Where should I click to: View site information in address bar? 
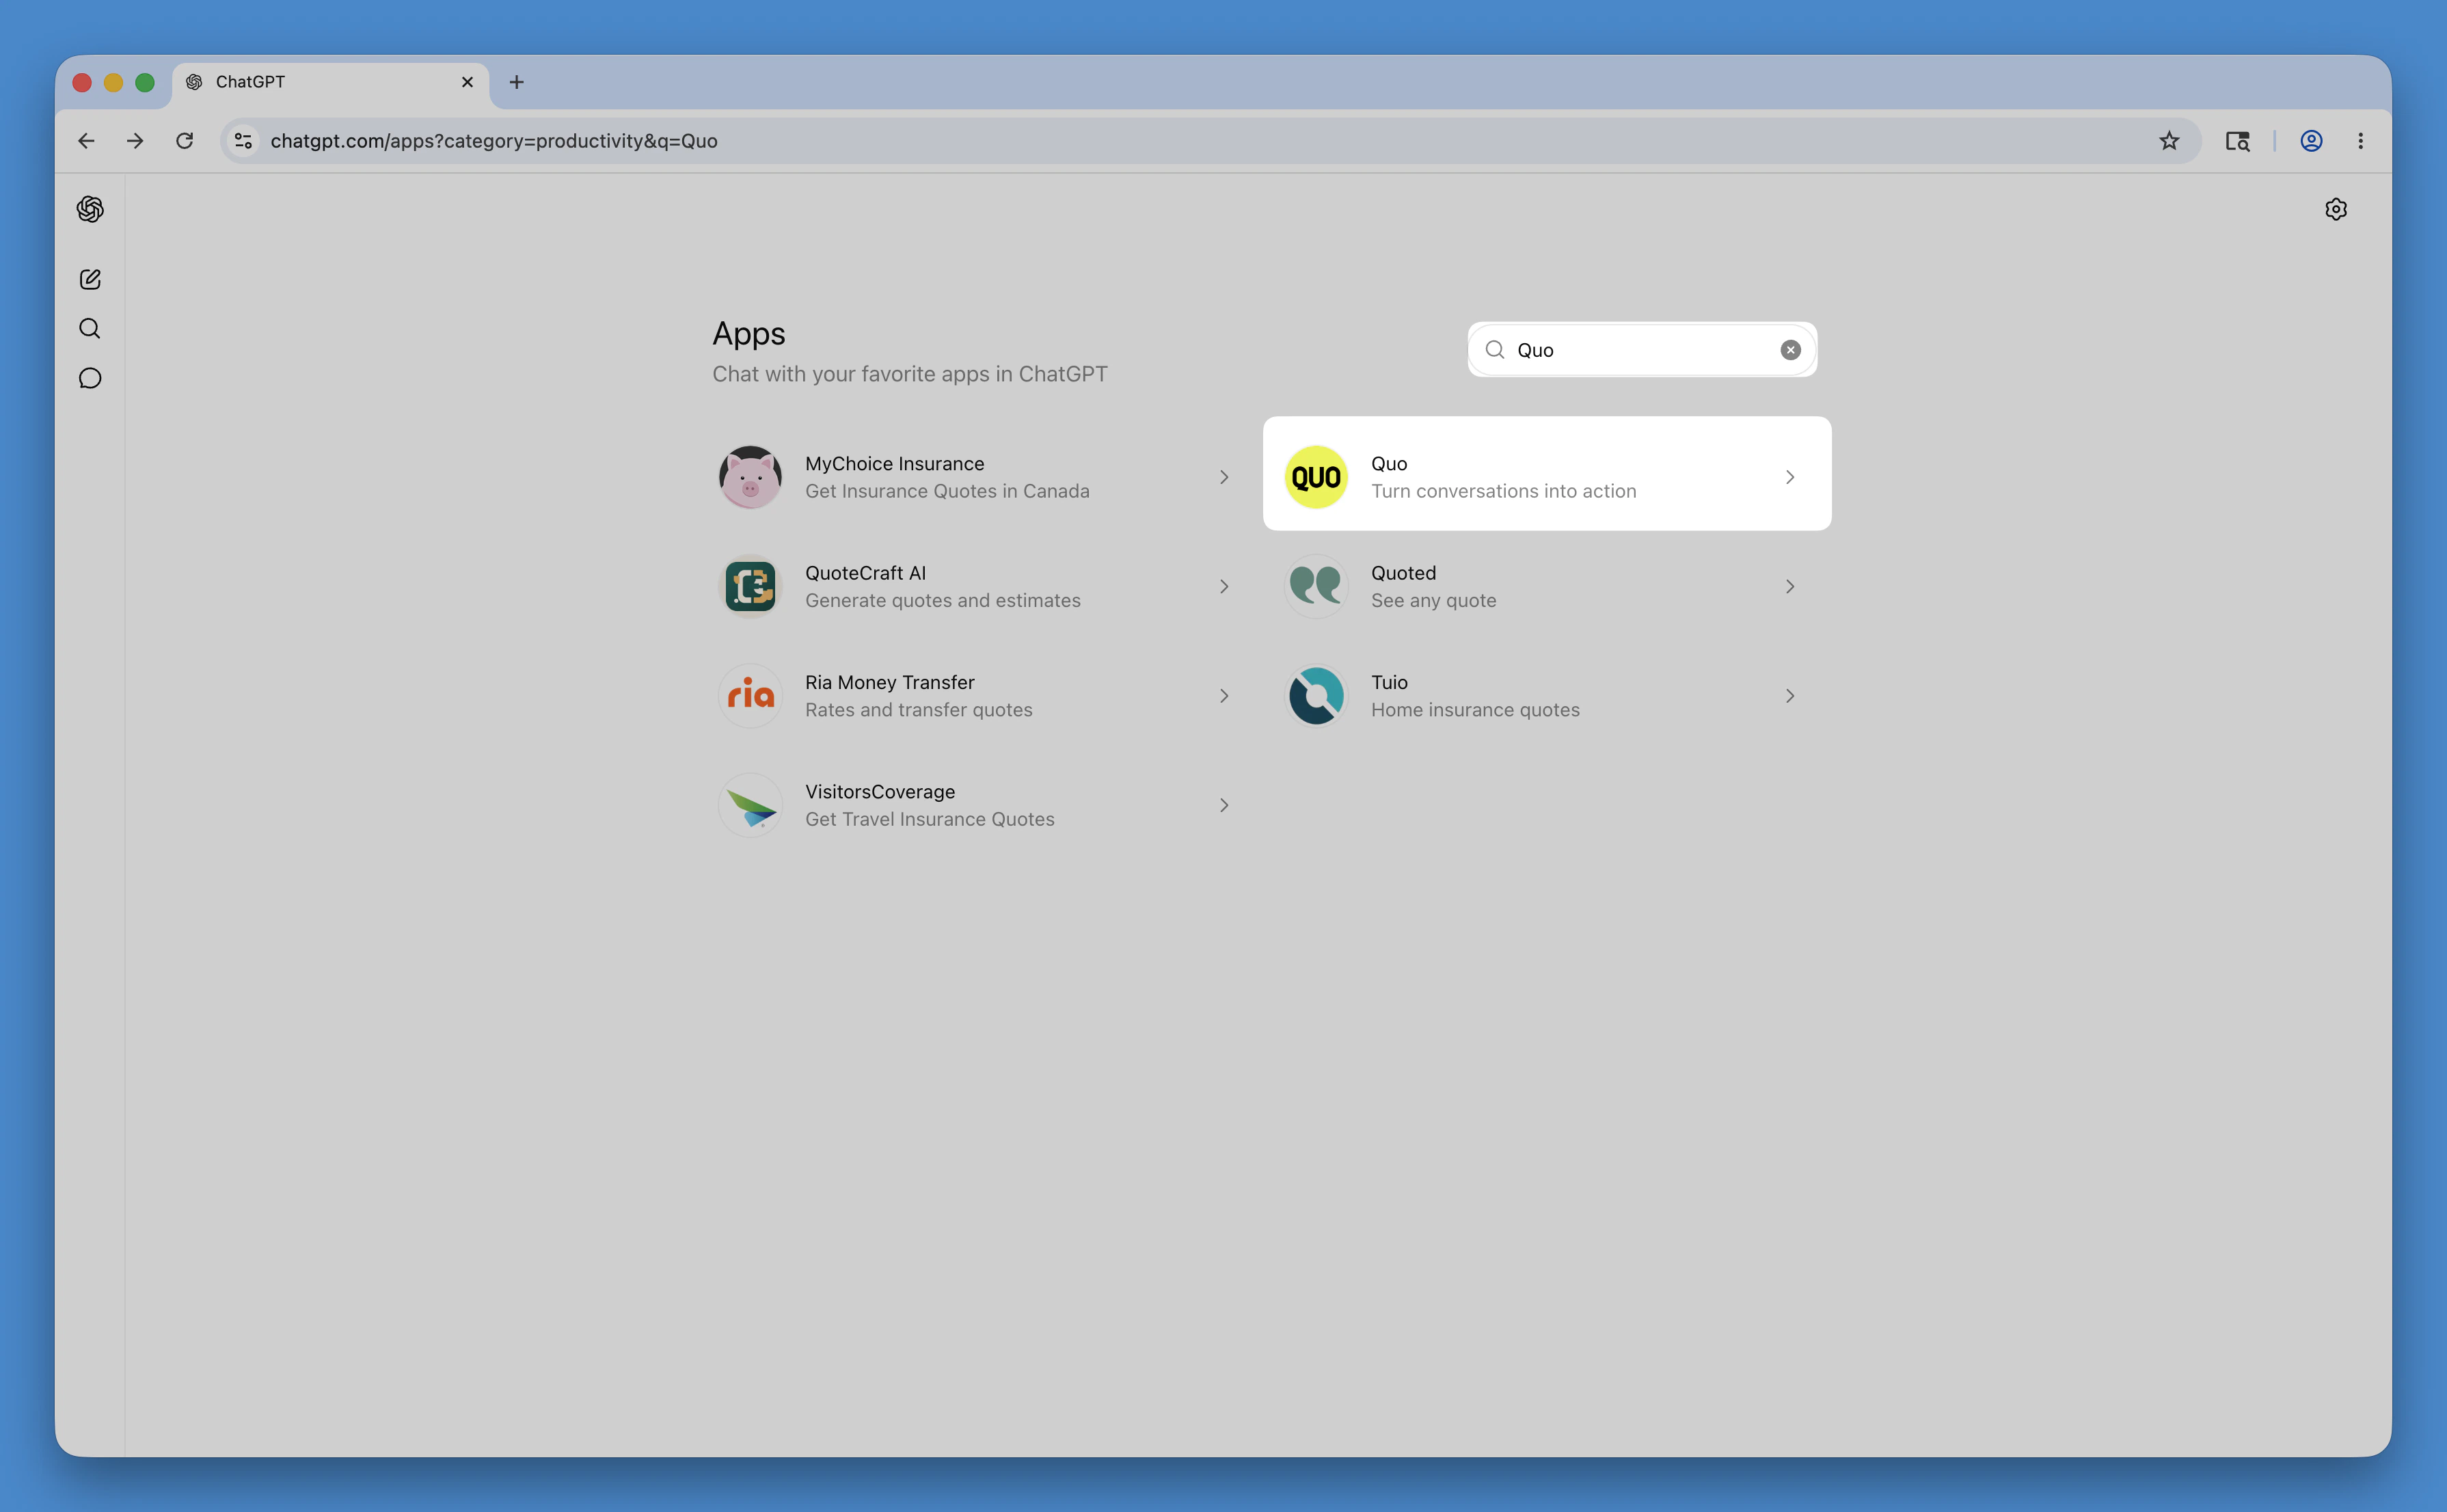point(243,141)
